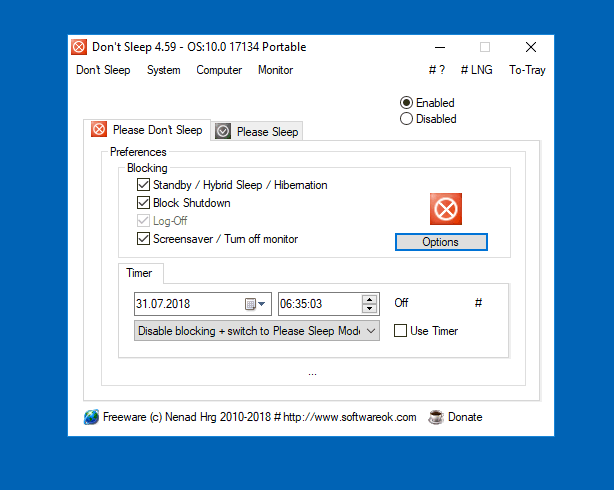
Task: Click the globe icon beside Freeware text
Action: pyautogui.click(x=91, y=417)
